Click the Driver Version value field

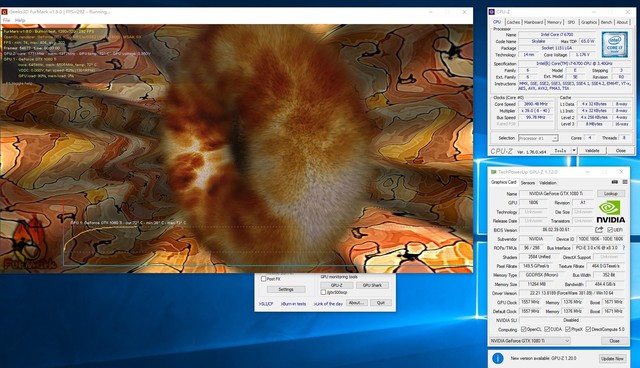tap(572, 293)
